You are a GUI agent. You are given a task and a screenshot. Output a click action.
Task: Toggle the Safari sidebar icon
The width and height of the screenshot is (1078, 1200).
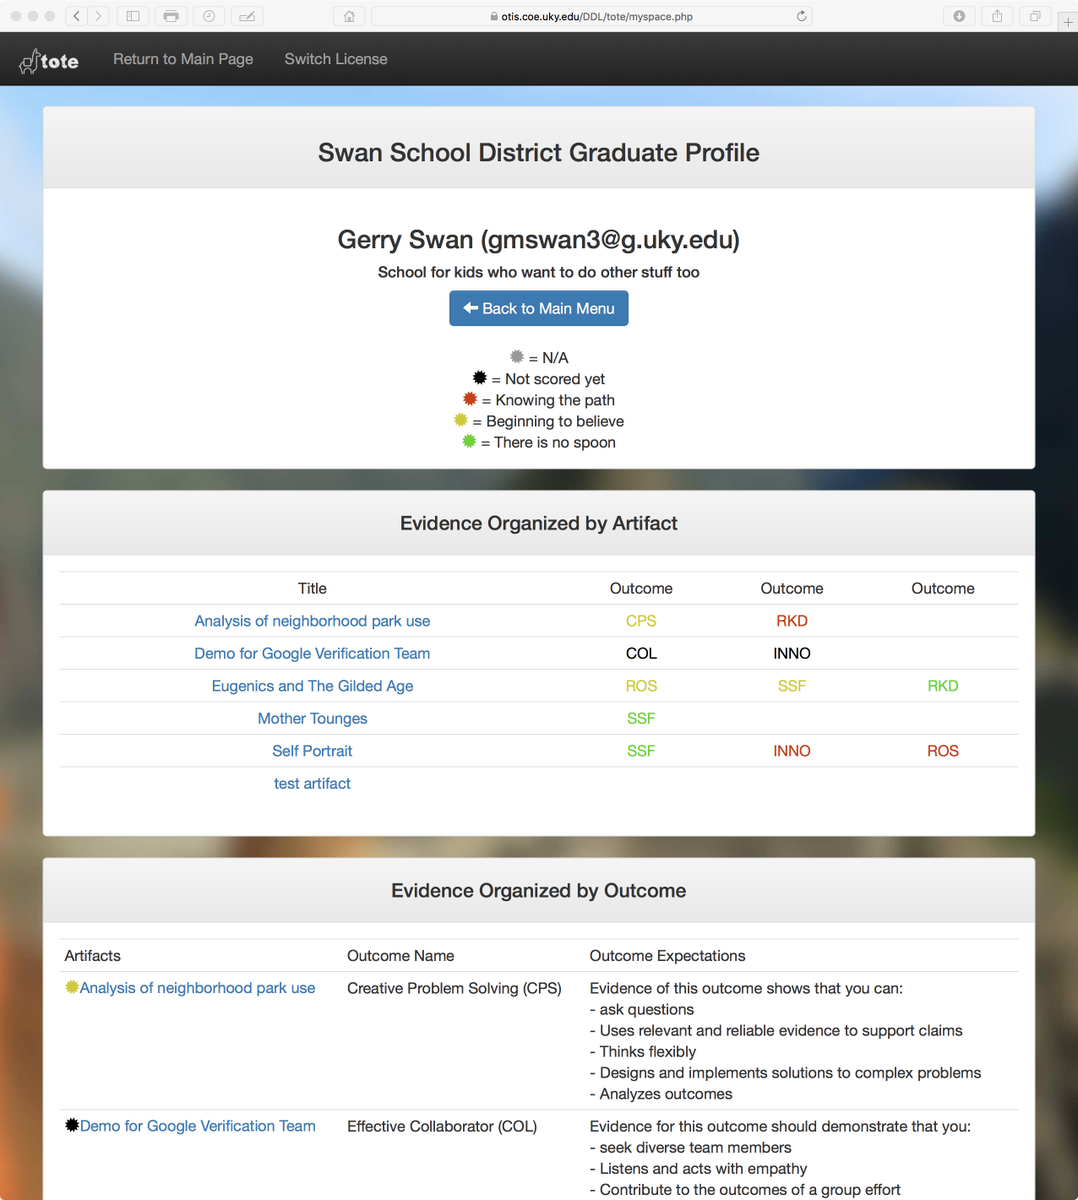(x=133, y=16)
